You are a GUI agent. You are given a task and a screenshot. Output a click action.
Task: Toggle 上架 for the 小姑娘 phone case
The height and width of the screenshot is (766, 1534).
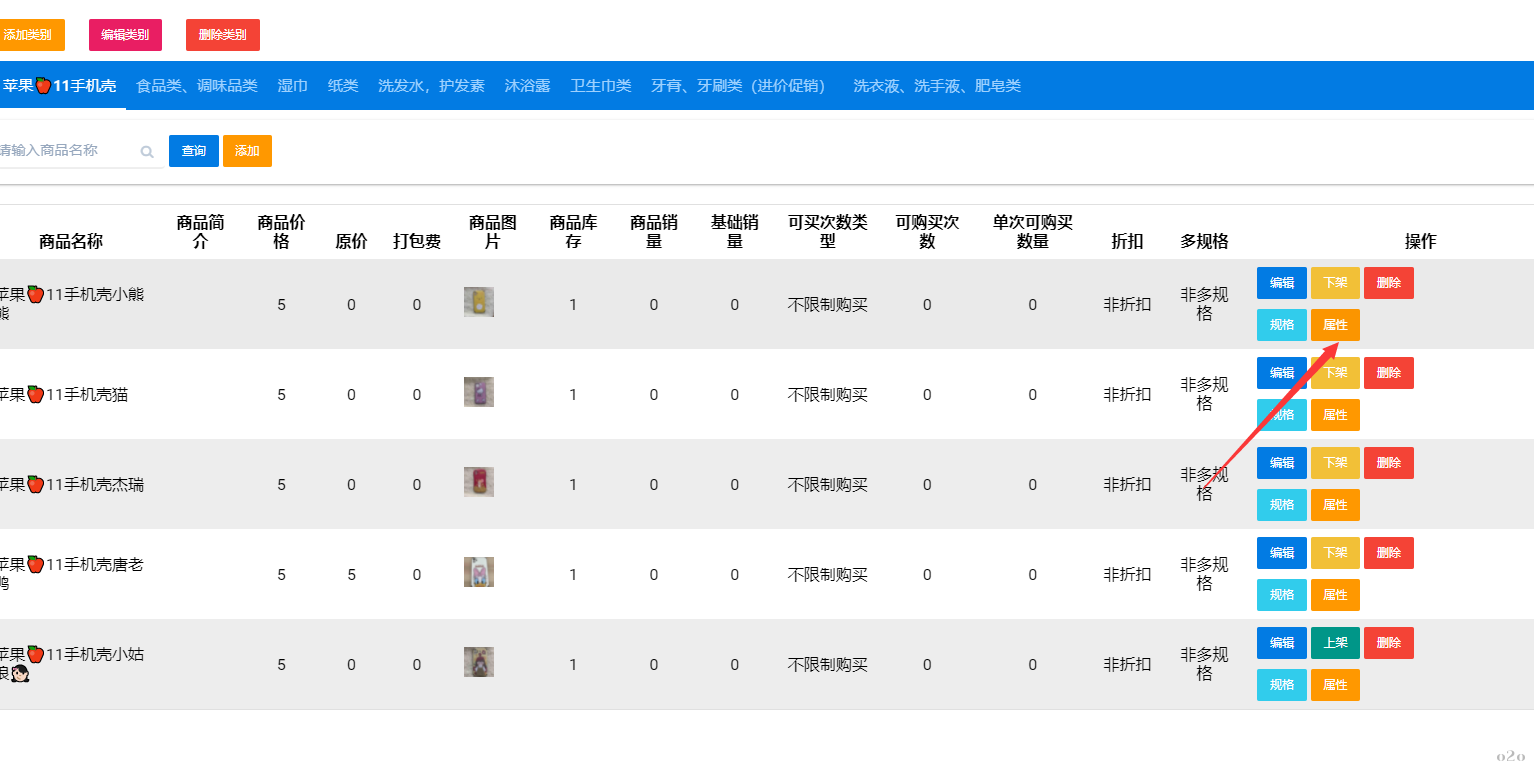point(1335,643)
